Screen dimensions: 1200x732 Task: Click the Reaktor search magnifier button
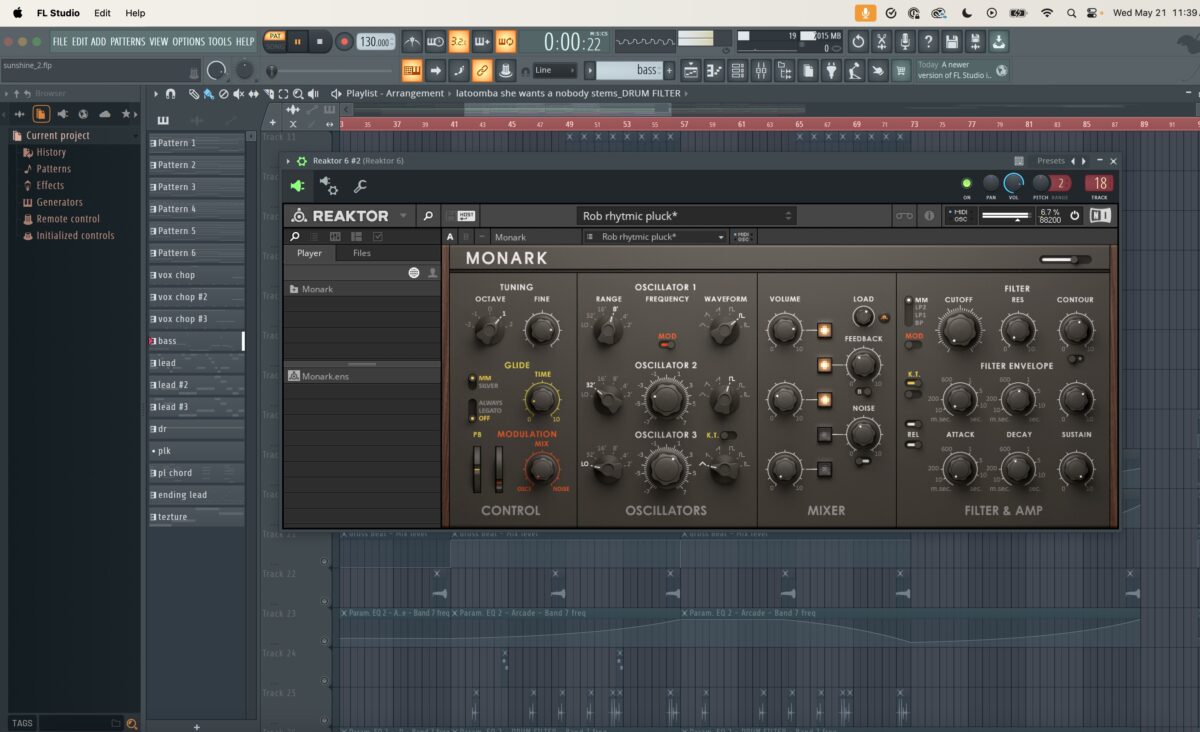427,216
